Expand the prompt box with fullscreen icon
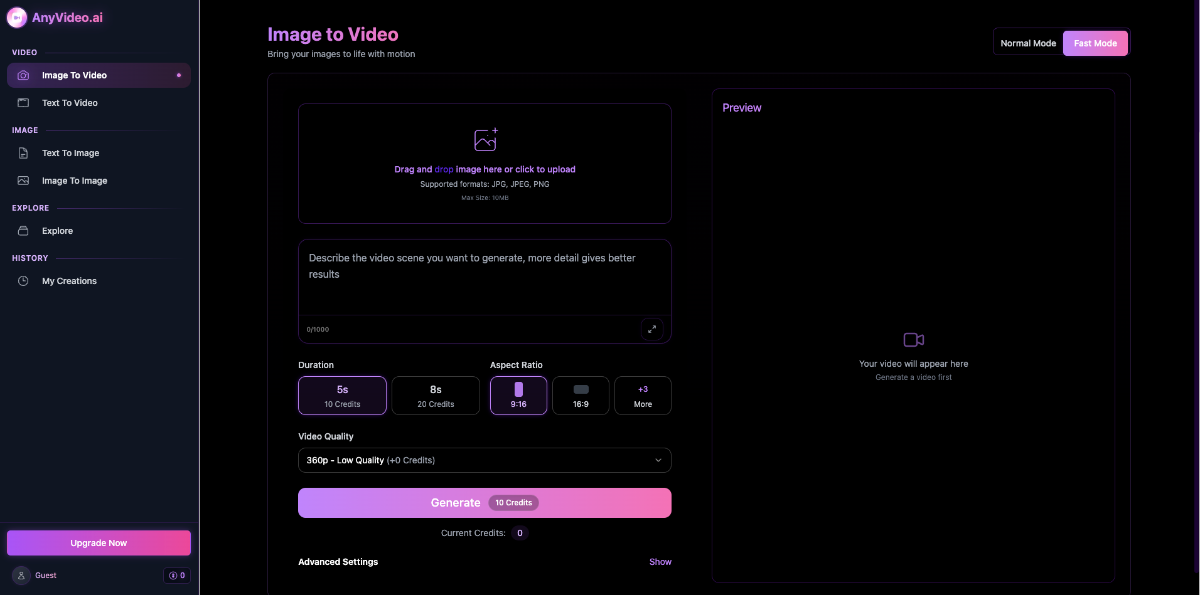1200x595 pixels. click(652, 329)
